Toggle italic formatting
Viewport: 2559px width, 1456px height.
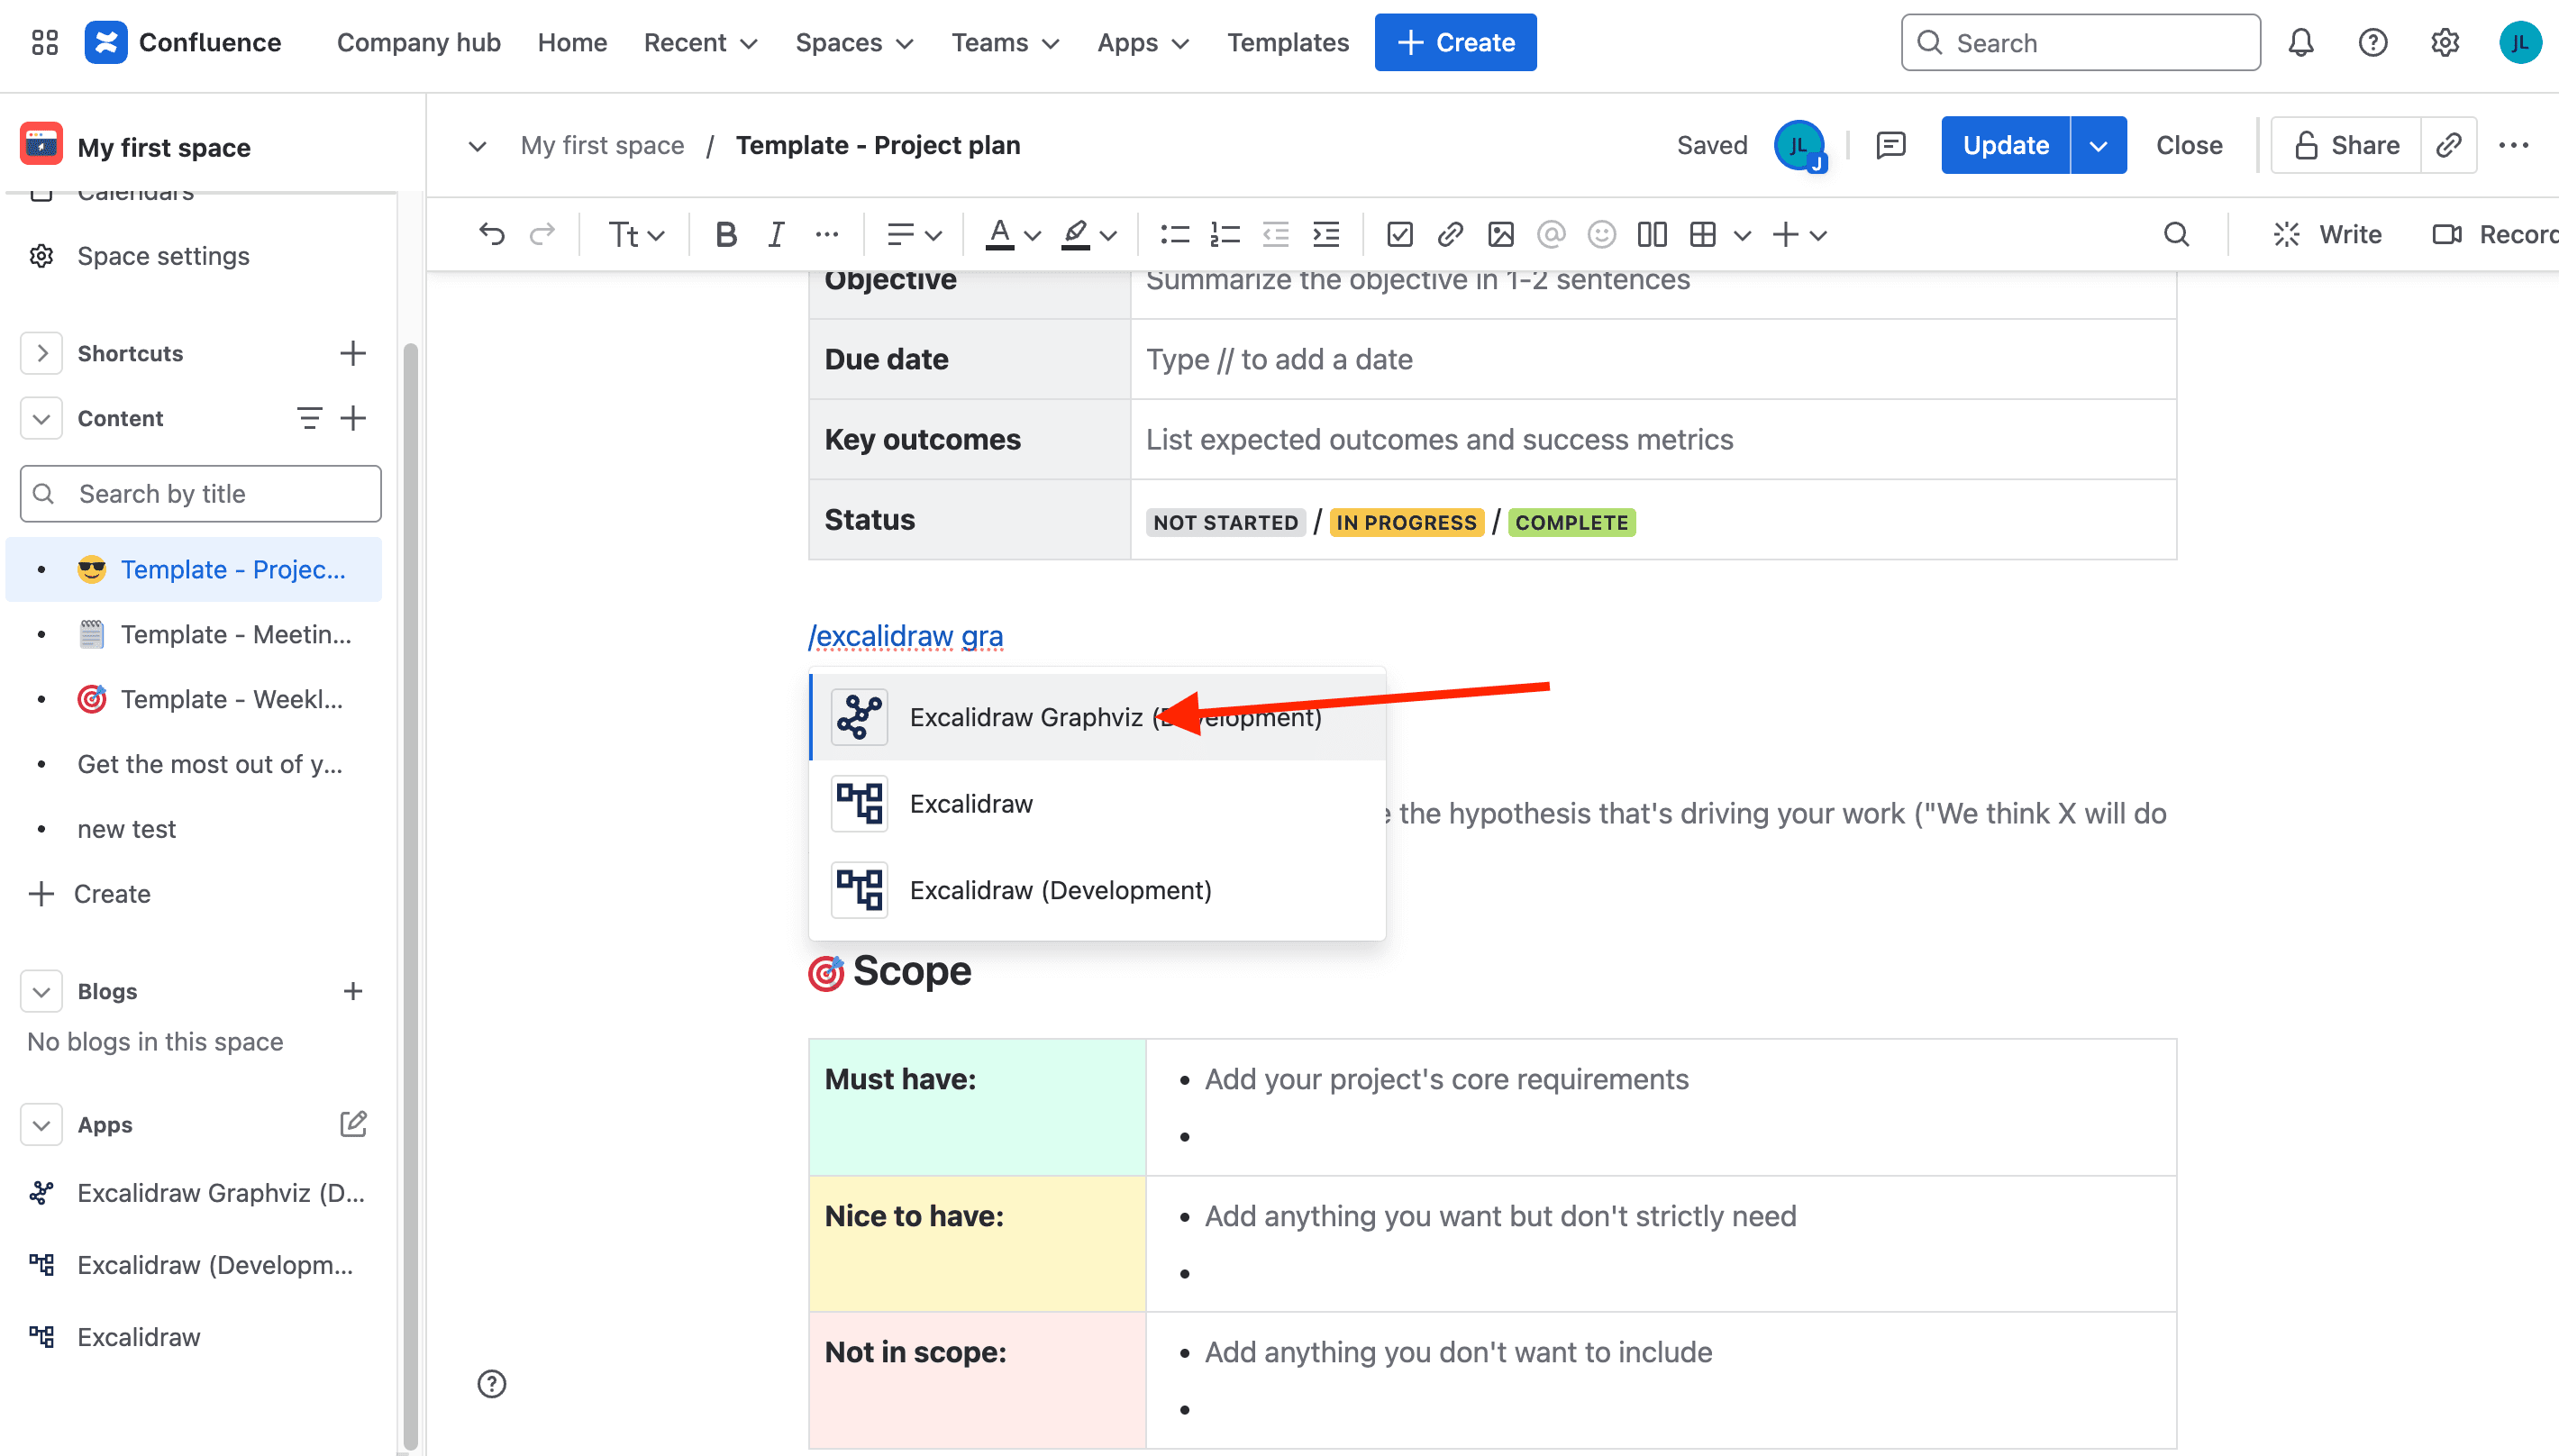click(x=776, y=234)
